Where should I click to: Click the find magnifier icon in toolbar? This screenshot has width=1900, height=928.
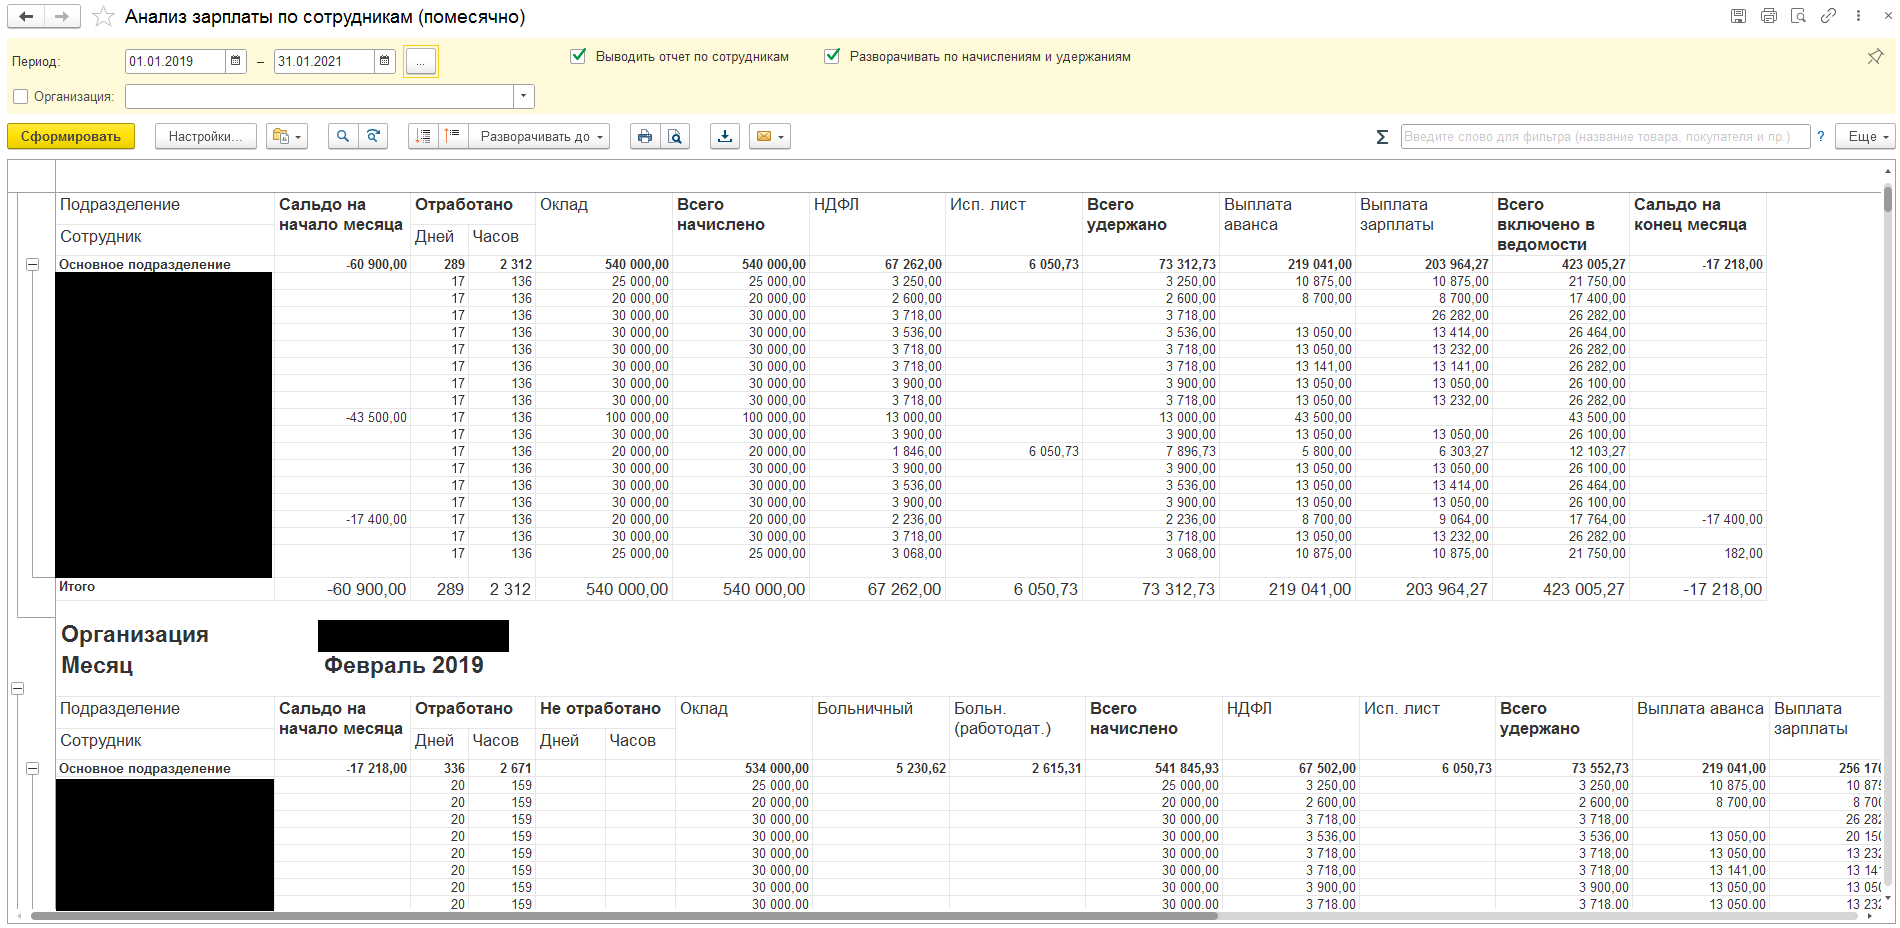click(x=343, y=137)
